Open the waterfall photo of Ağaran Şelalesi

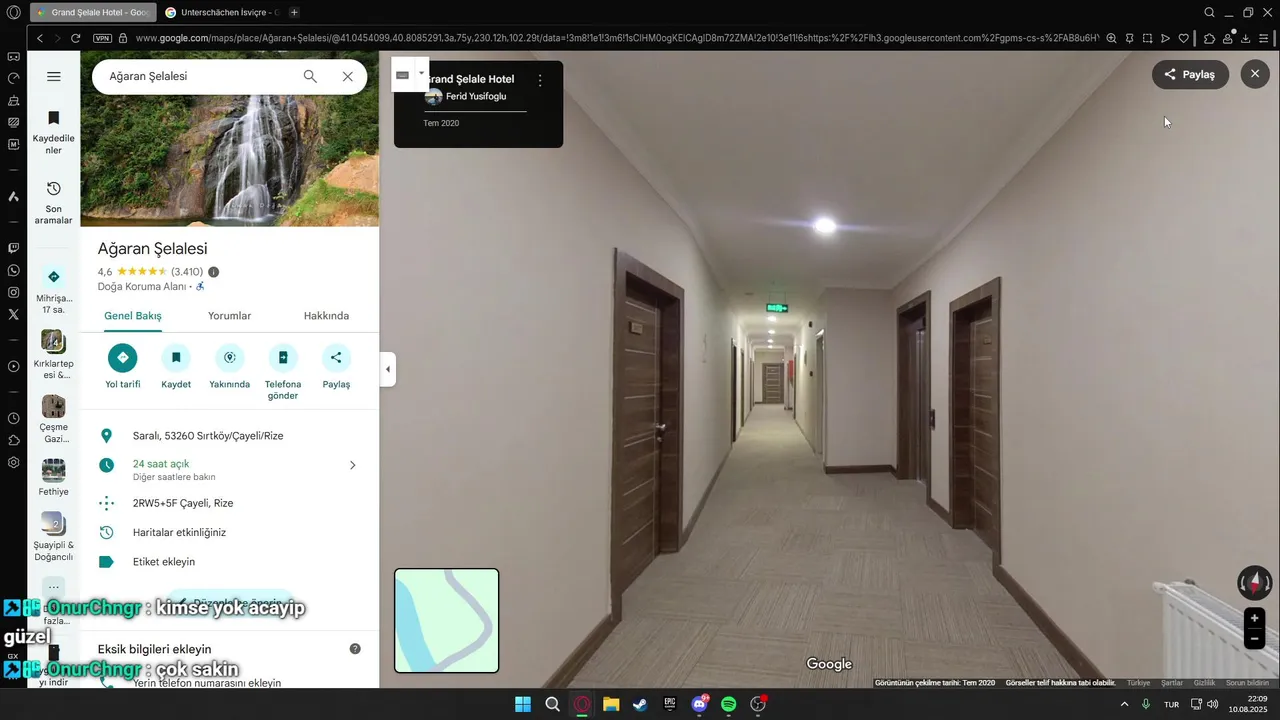click(230, 139)
